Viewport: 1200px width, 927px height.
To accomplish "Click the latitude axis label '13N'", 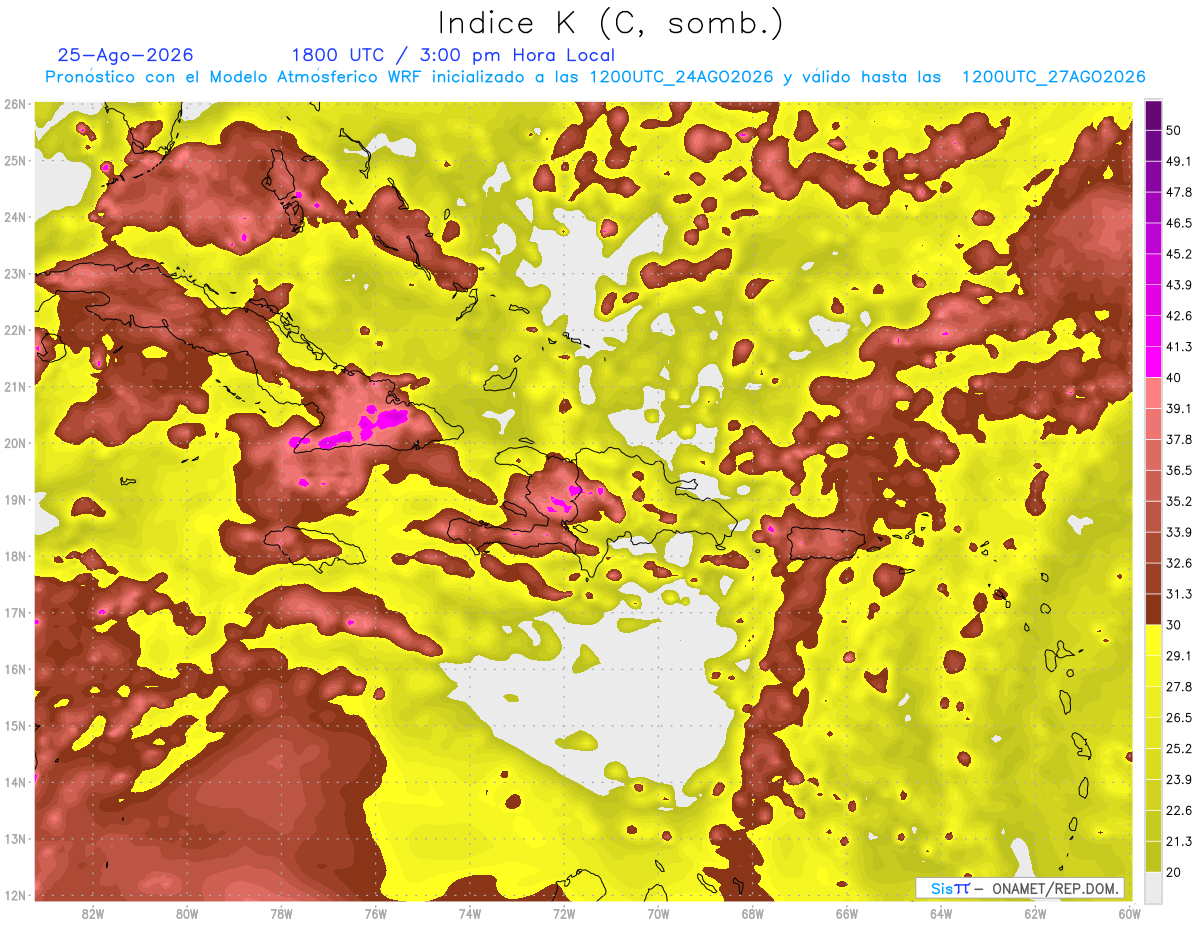I will [14, 838].
